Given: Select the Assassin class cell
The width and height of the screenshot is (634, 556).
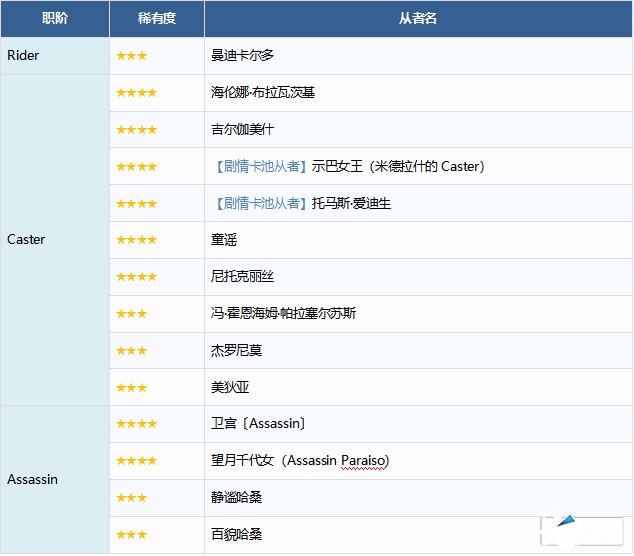Looking at the screenshot, I should [33, 479].
